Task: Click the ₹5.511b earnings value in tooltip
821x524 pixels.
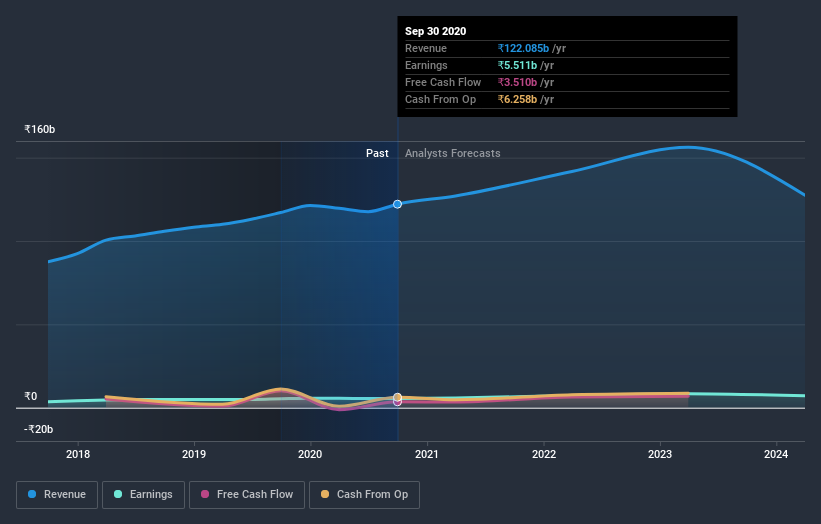Action: point(517,65)
